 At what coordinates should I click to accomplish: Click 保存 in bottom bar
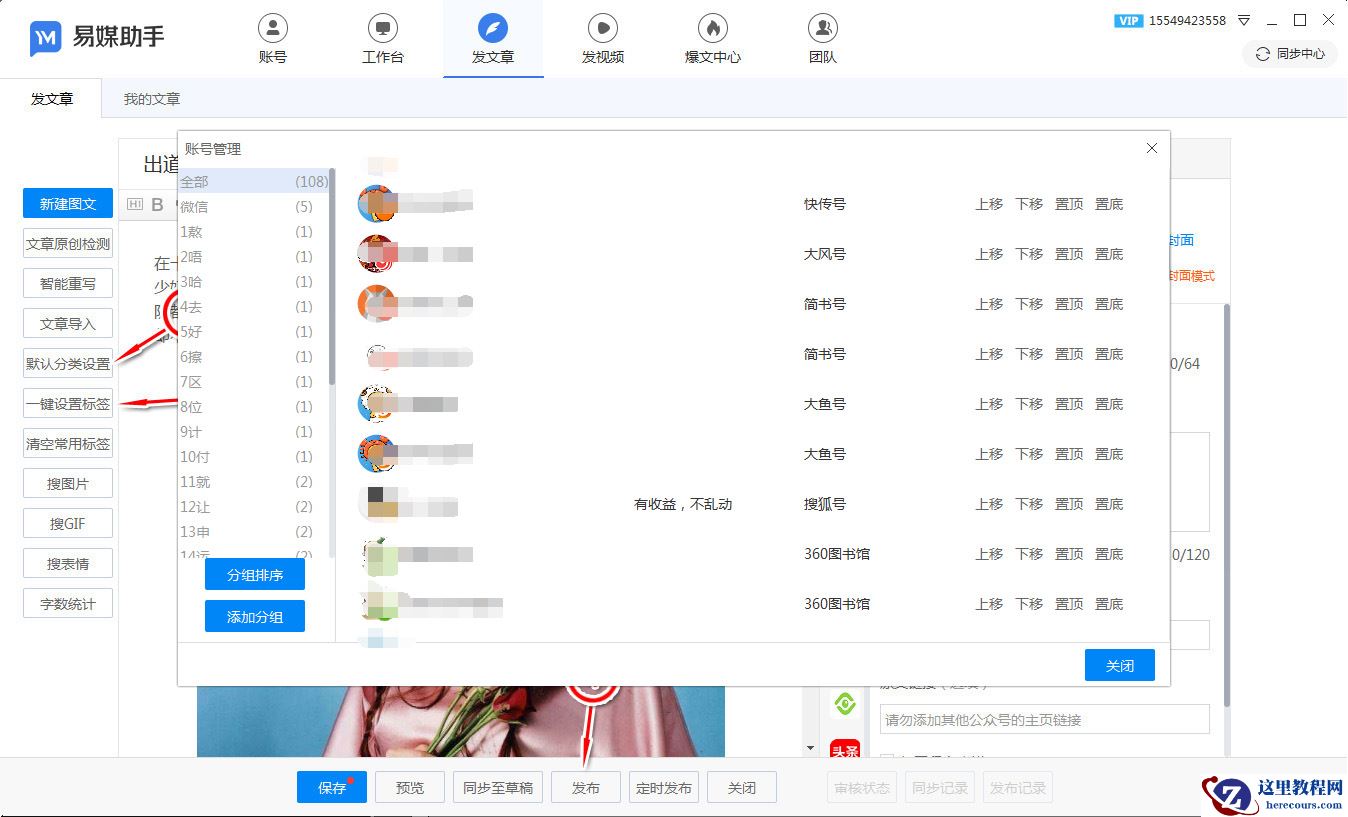point(332,787)
